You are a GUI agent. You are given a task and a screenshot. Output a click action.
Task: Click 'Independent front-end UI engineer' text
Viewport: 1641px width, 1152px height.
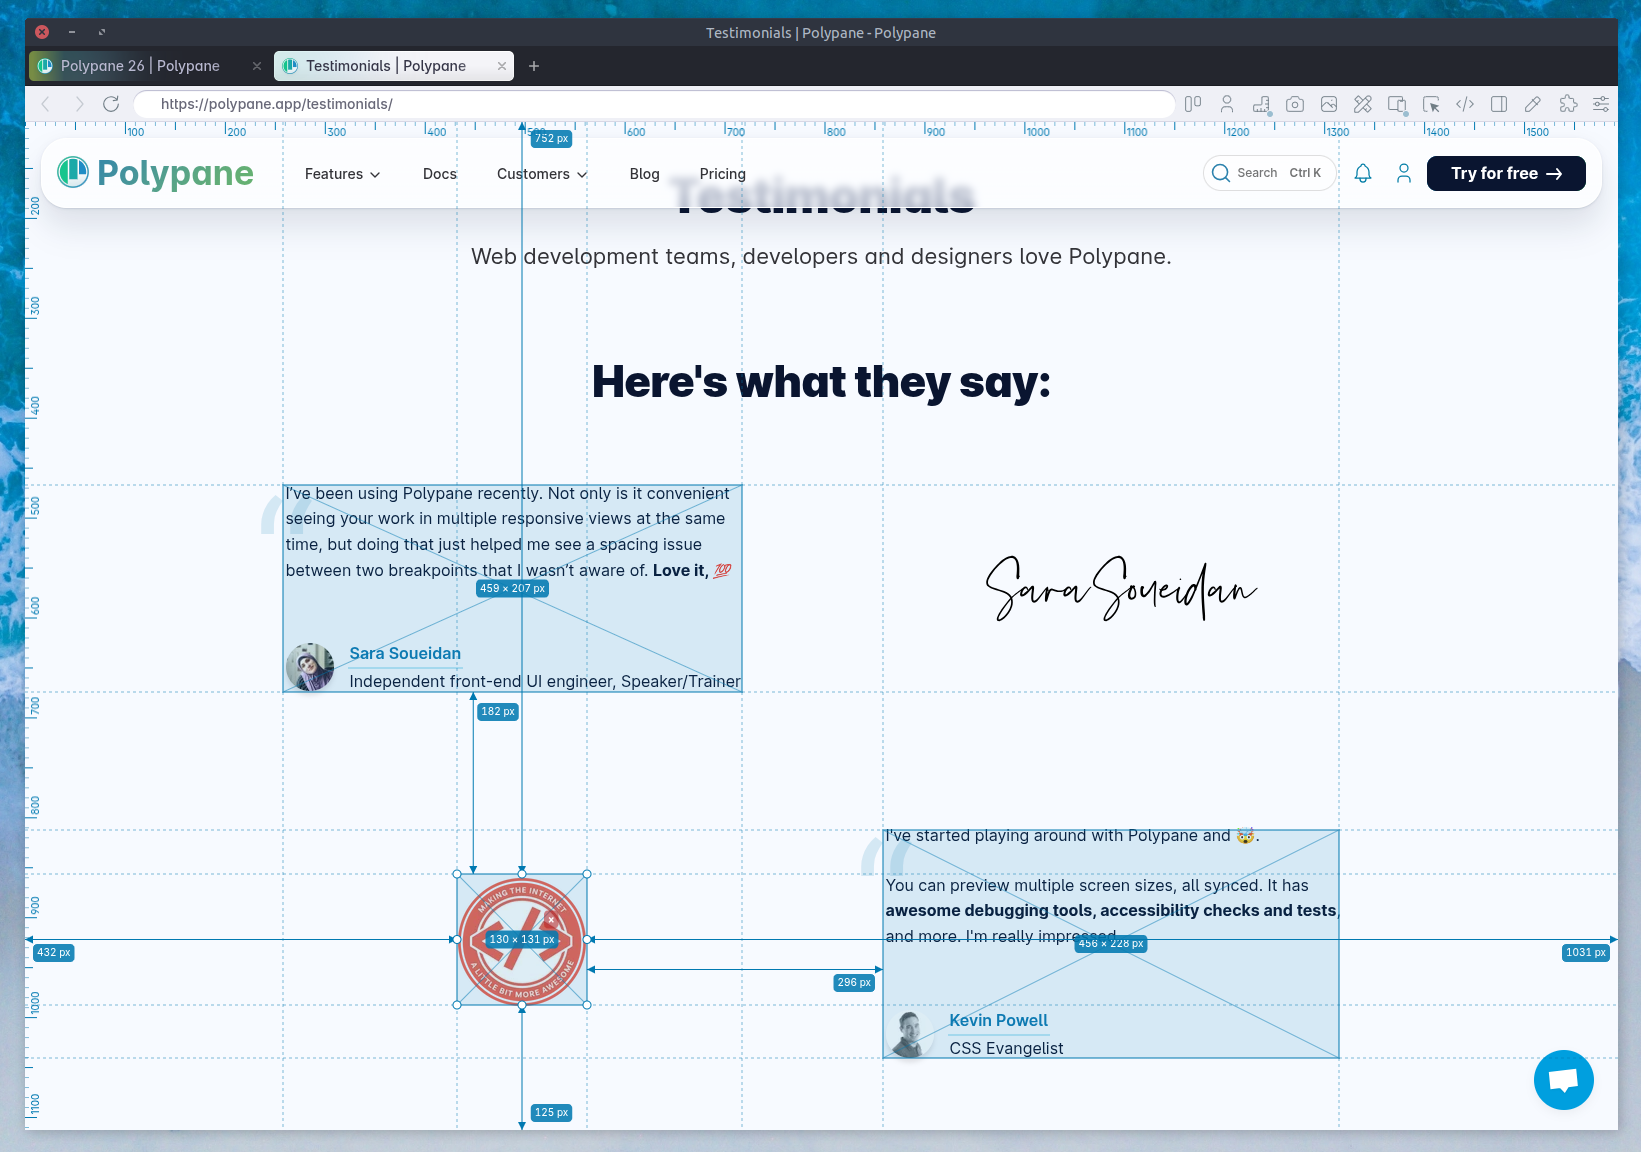480,681
